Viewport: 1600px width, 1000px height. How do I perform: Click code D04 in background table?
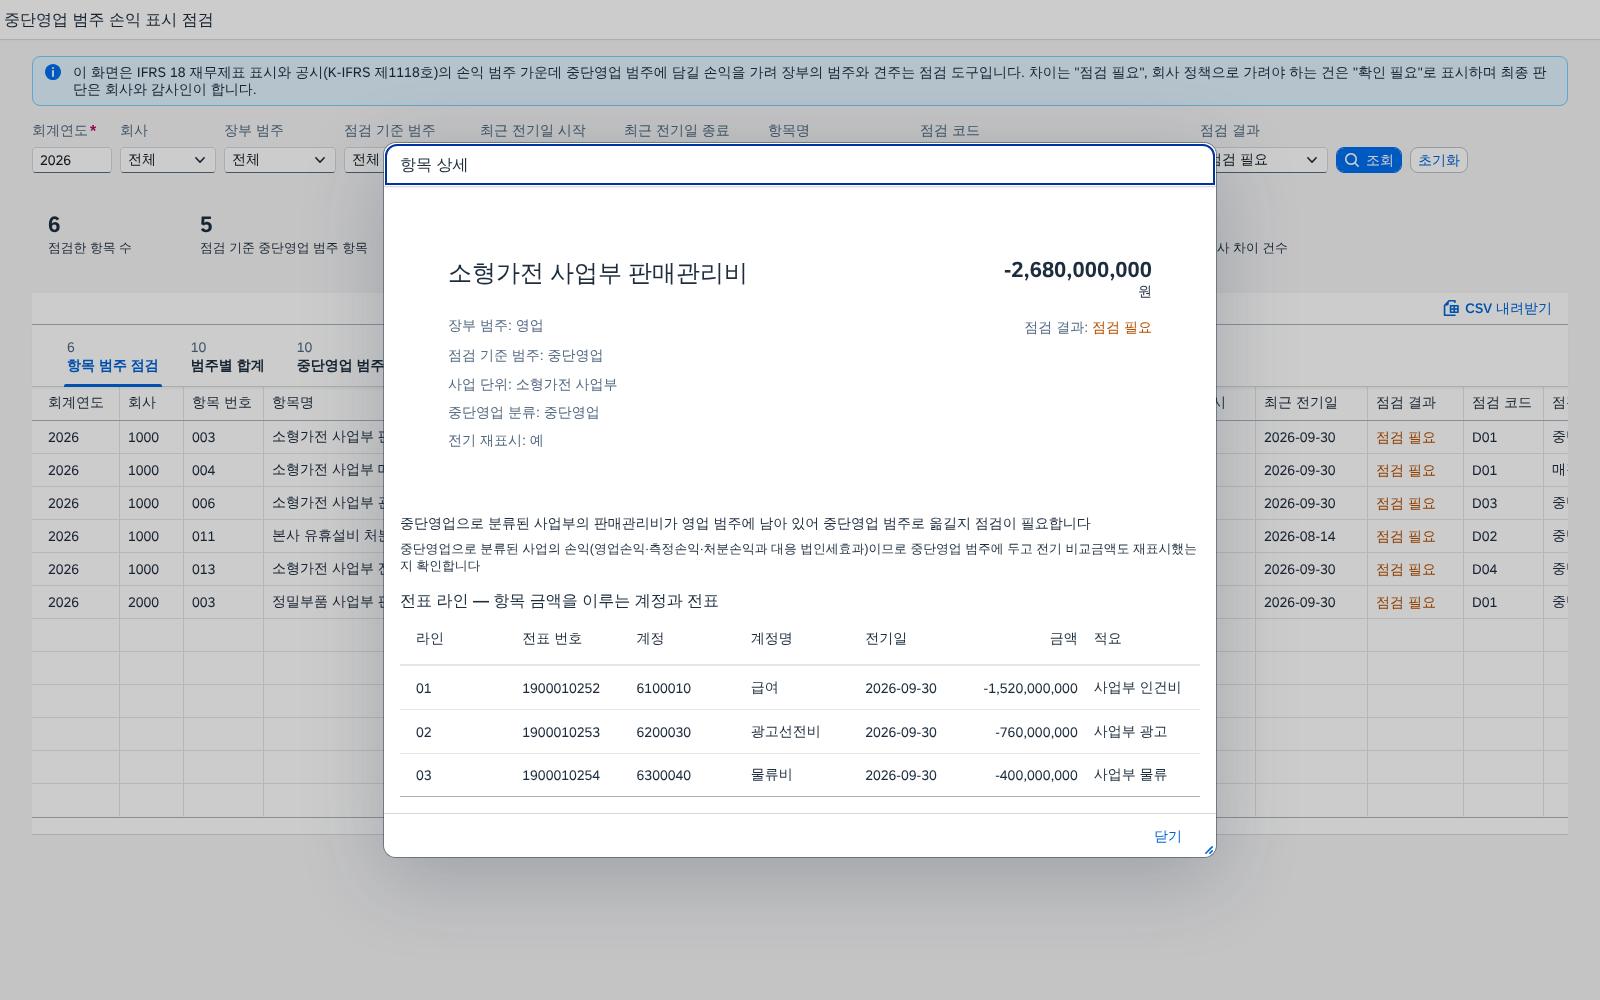pyautogui.click(x=1484, y=569)
